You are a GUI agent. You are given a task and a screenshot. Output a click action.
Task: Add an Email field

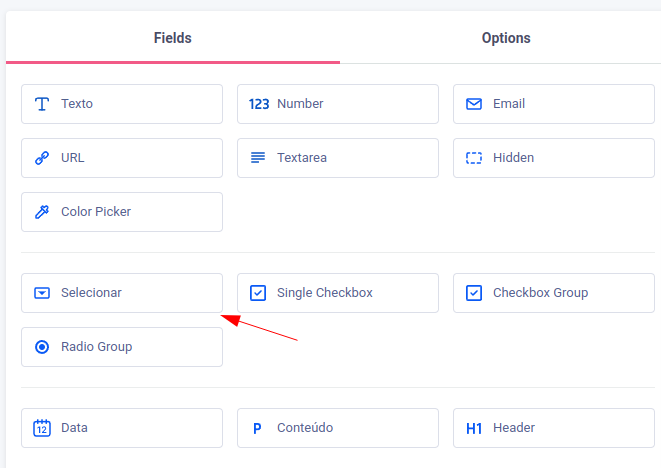pyautogui.click(x=554, y=104)
